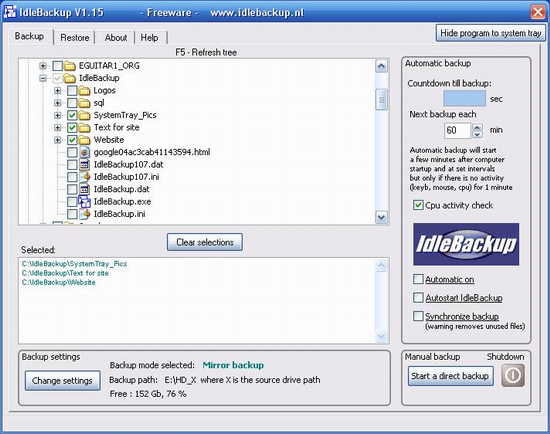This screenshot has width=550, height=434.
Task: Click the Logos folder icon
Action: [x=85, y=91]
